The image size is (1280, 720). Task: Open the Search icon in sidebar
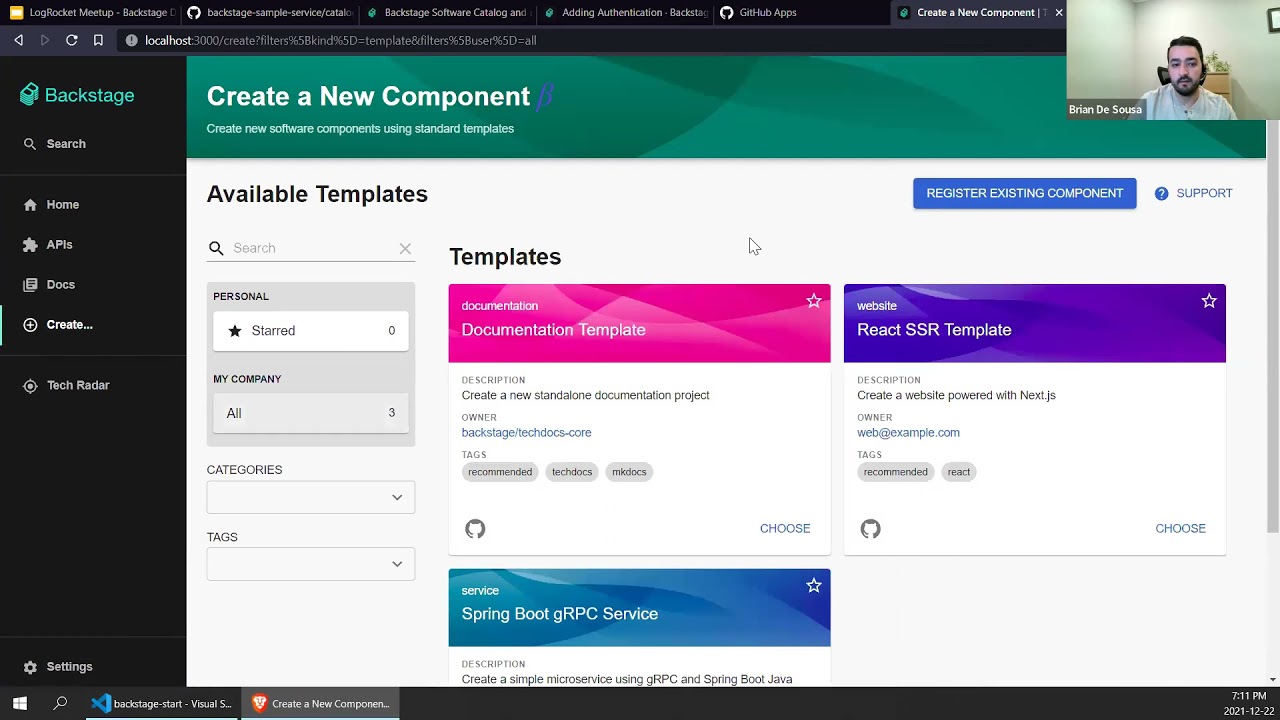pos(30,144)
